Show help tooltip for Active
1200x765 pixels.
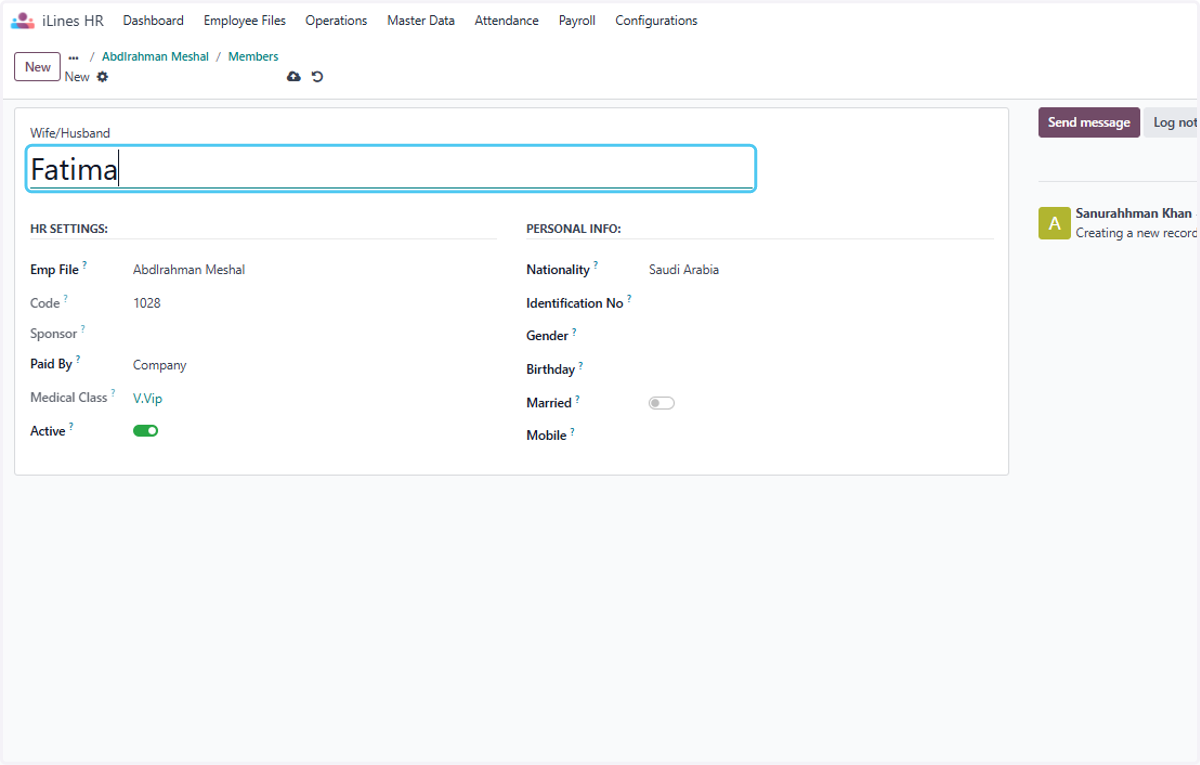71,426
